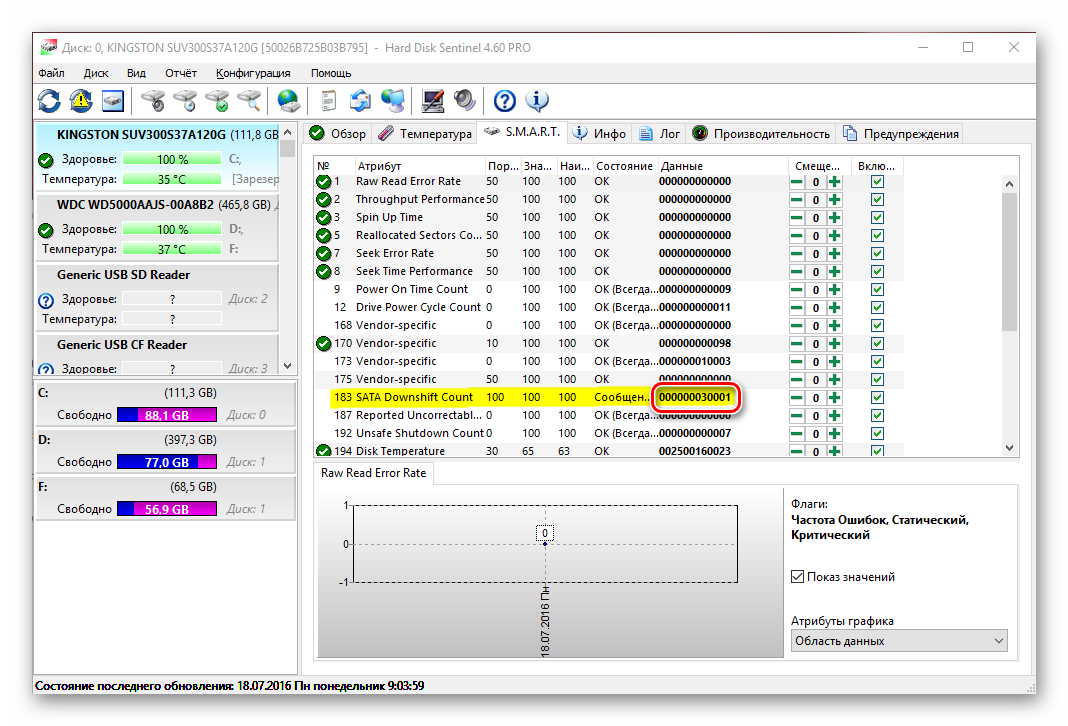The image size is (1068, 726).
Task: Click the disk list scroll down arrow
Action: coord(287,366)
